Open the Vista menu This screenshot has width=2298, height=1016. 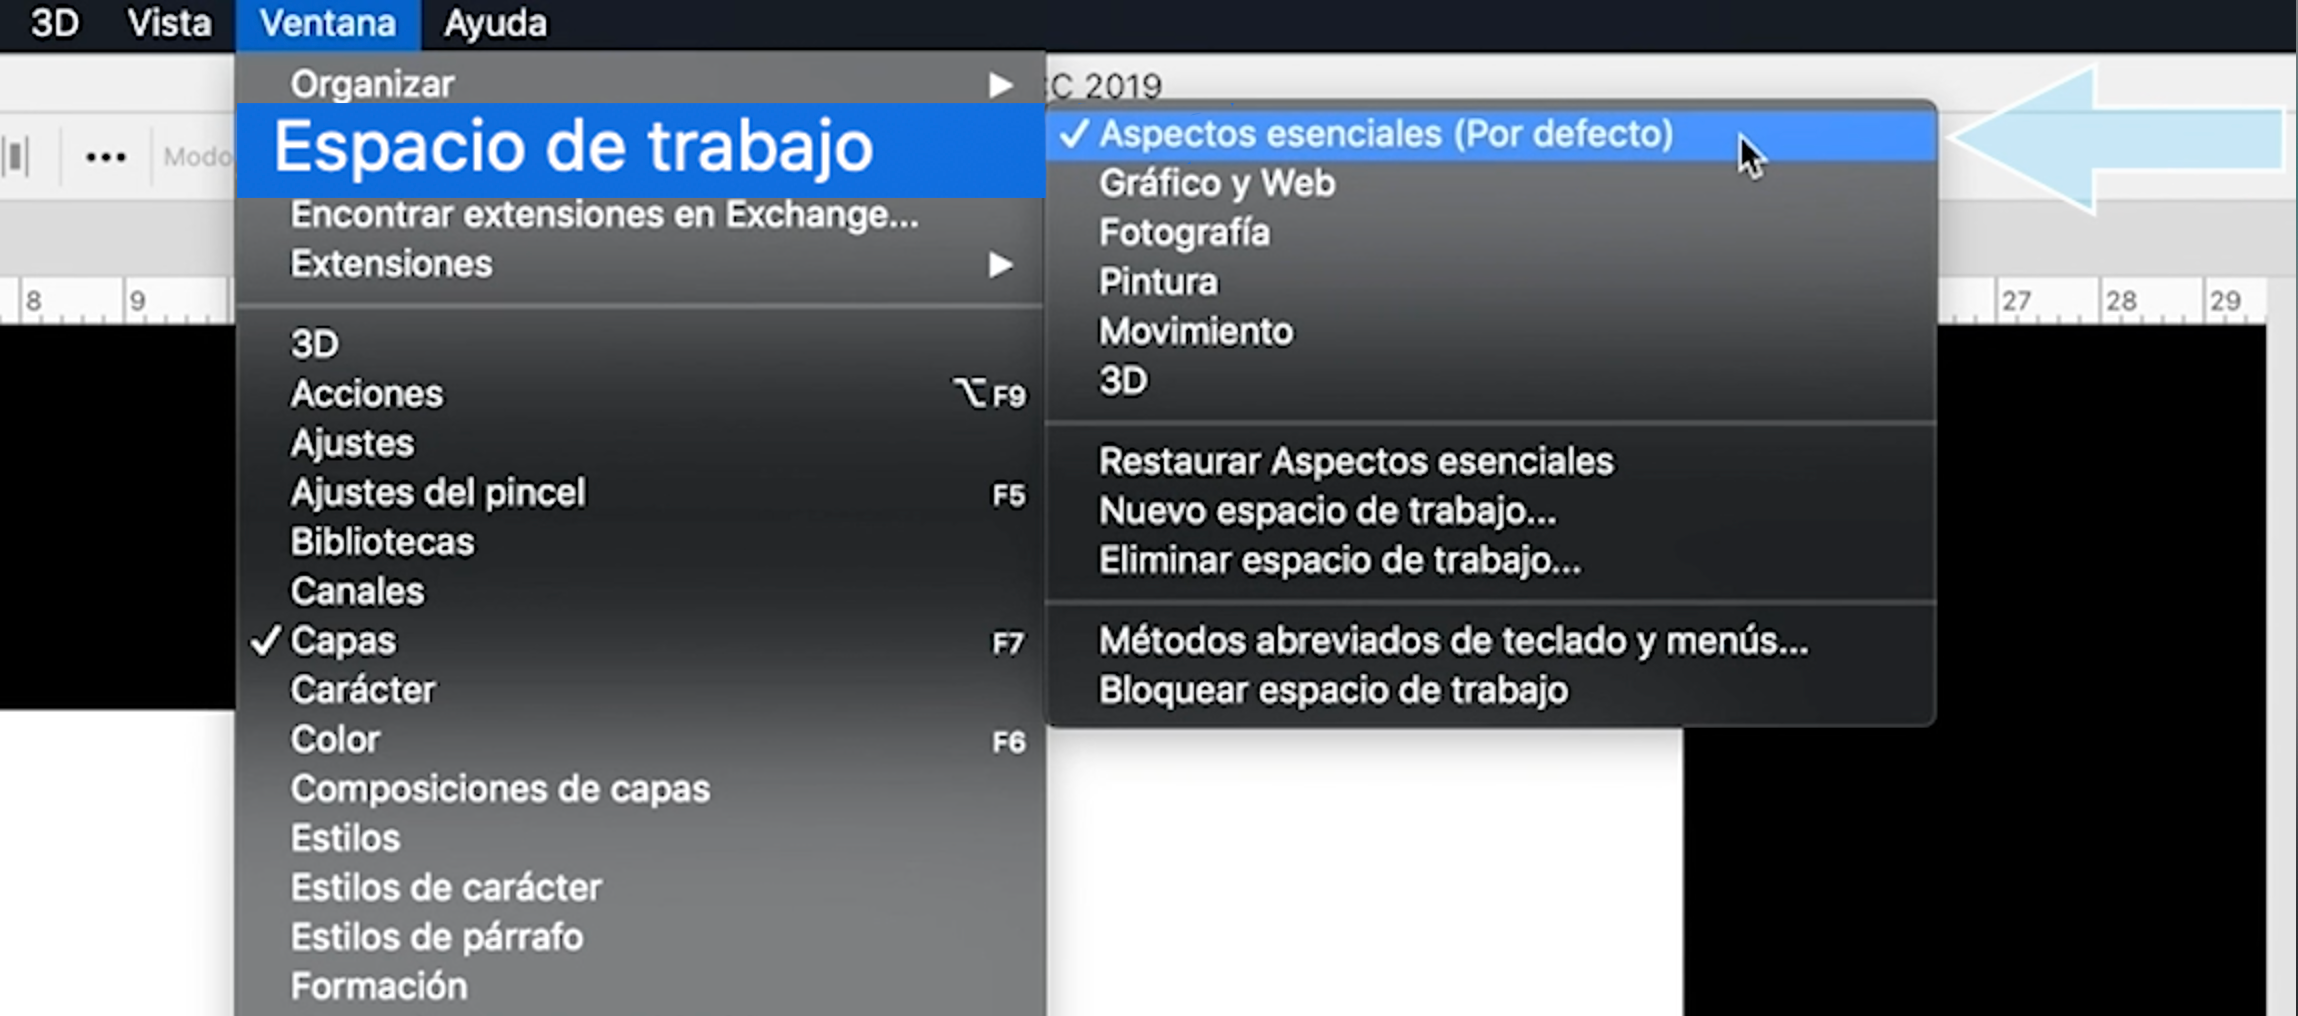pyautogui.click(x=168, y=23)
